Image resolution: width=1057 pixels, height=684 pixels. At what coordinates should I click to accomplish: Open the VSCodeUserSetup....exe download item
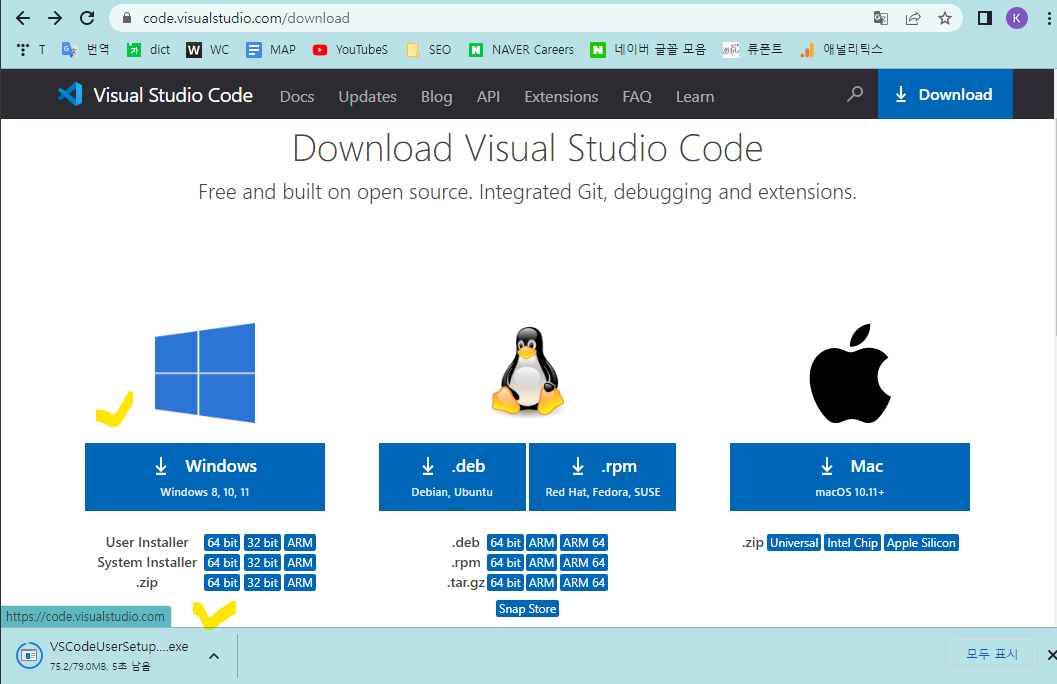coord(119,655)
